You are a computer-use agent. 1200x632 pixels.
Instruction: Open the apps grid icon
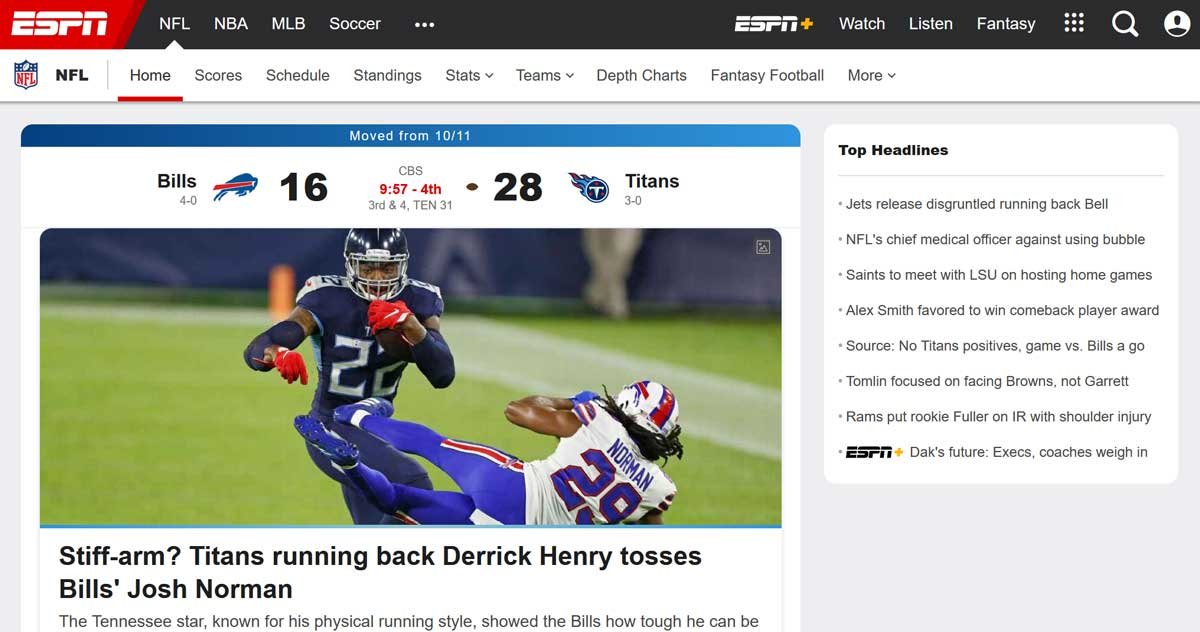[1074, 23]
